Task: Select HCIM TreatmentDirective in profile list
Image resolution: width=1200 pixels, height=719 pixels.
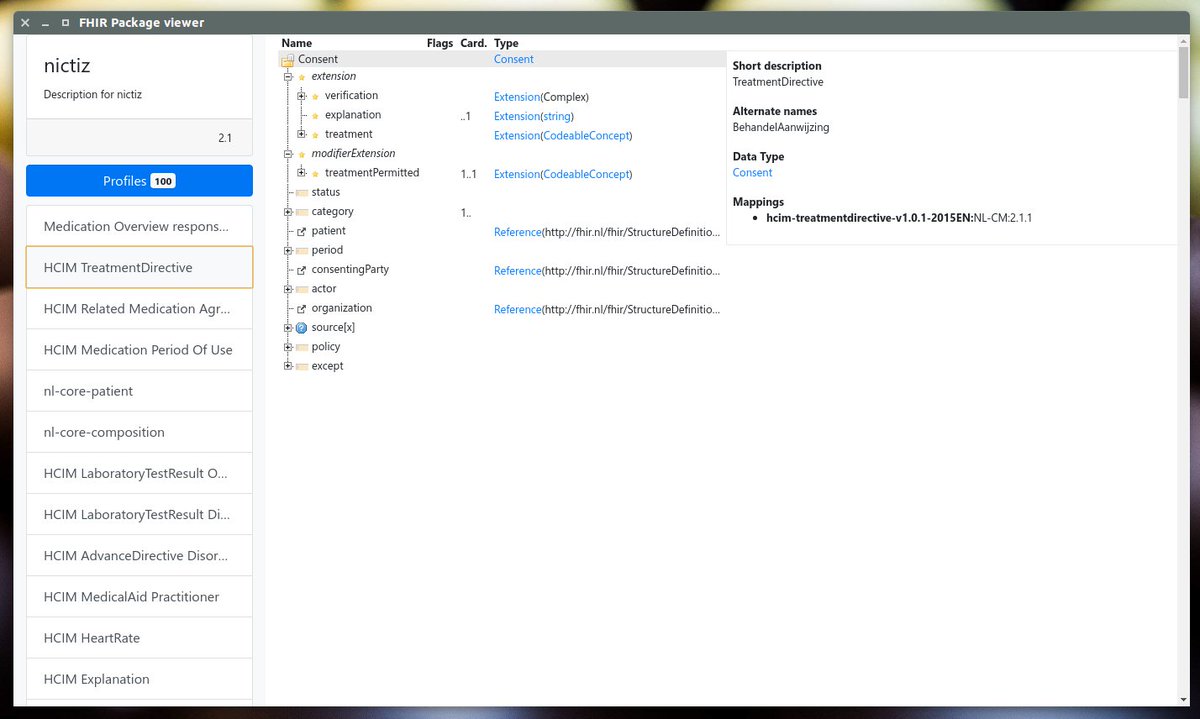Action: pyautogui.click(x=139, y=268)
